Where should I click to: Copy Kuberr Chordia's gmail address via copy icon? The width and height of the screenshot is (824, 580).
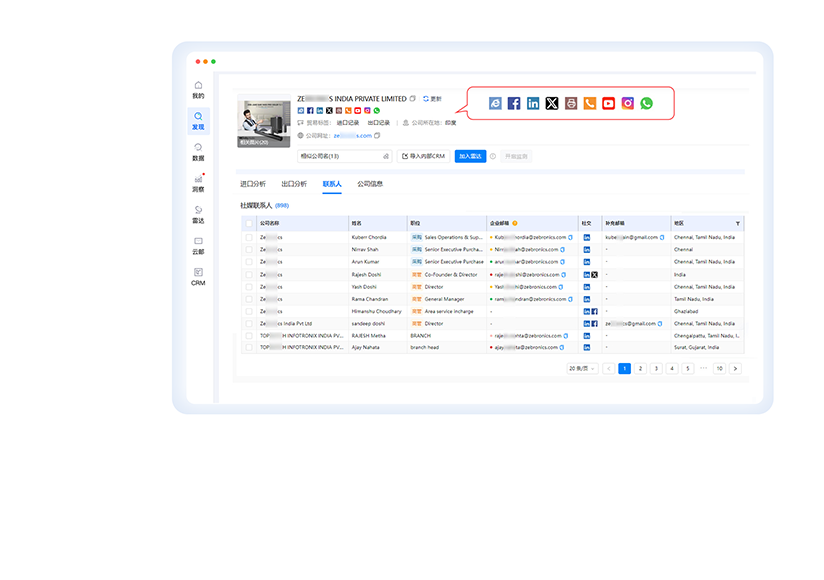(662, 237)
